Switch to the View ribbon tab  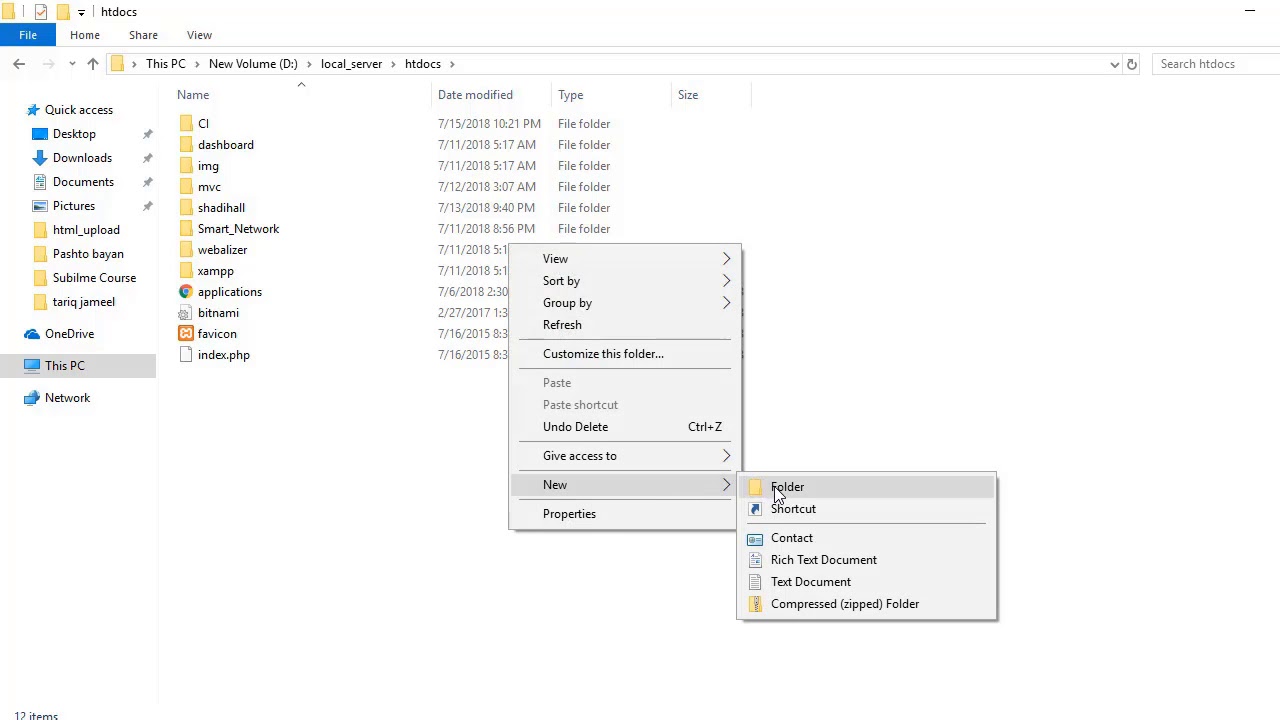tap(199, 35)
